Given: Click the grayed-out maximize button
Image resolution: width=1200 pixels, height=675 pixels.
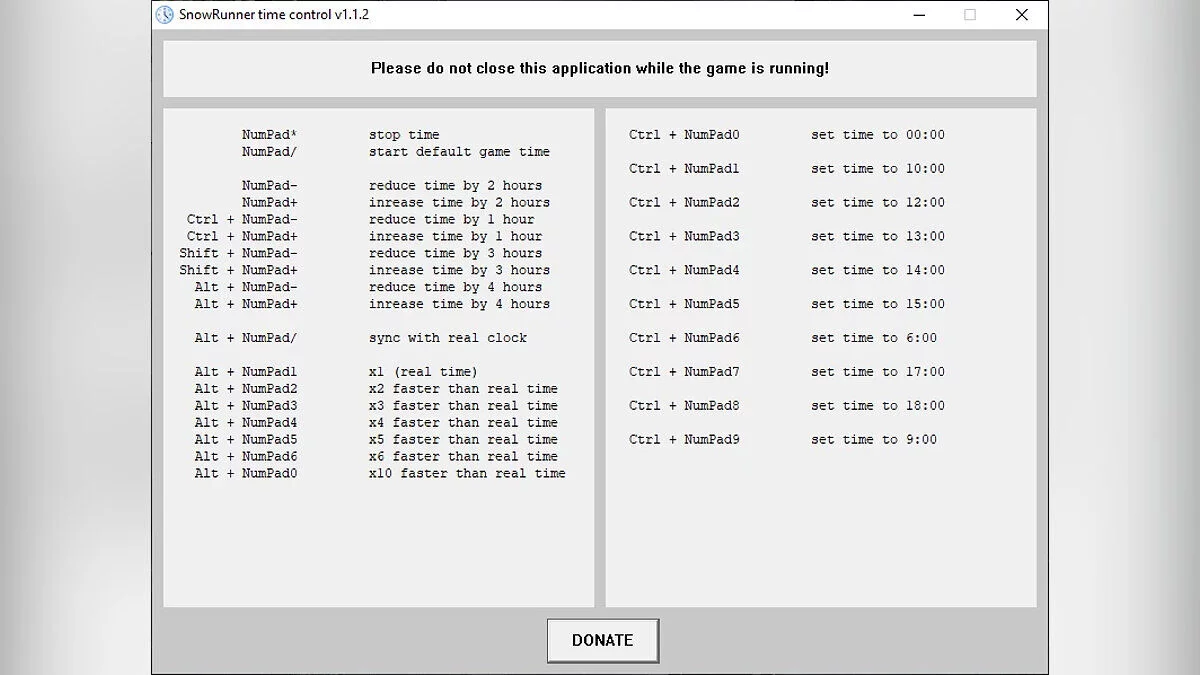Looking at the screenshot, I should click(970, 15).
